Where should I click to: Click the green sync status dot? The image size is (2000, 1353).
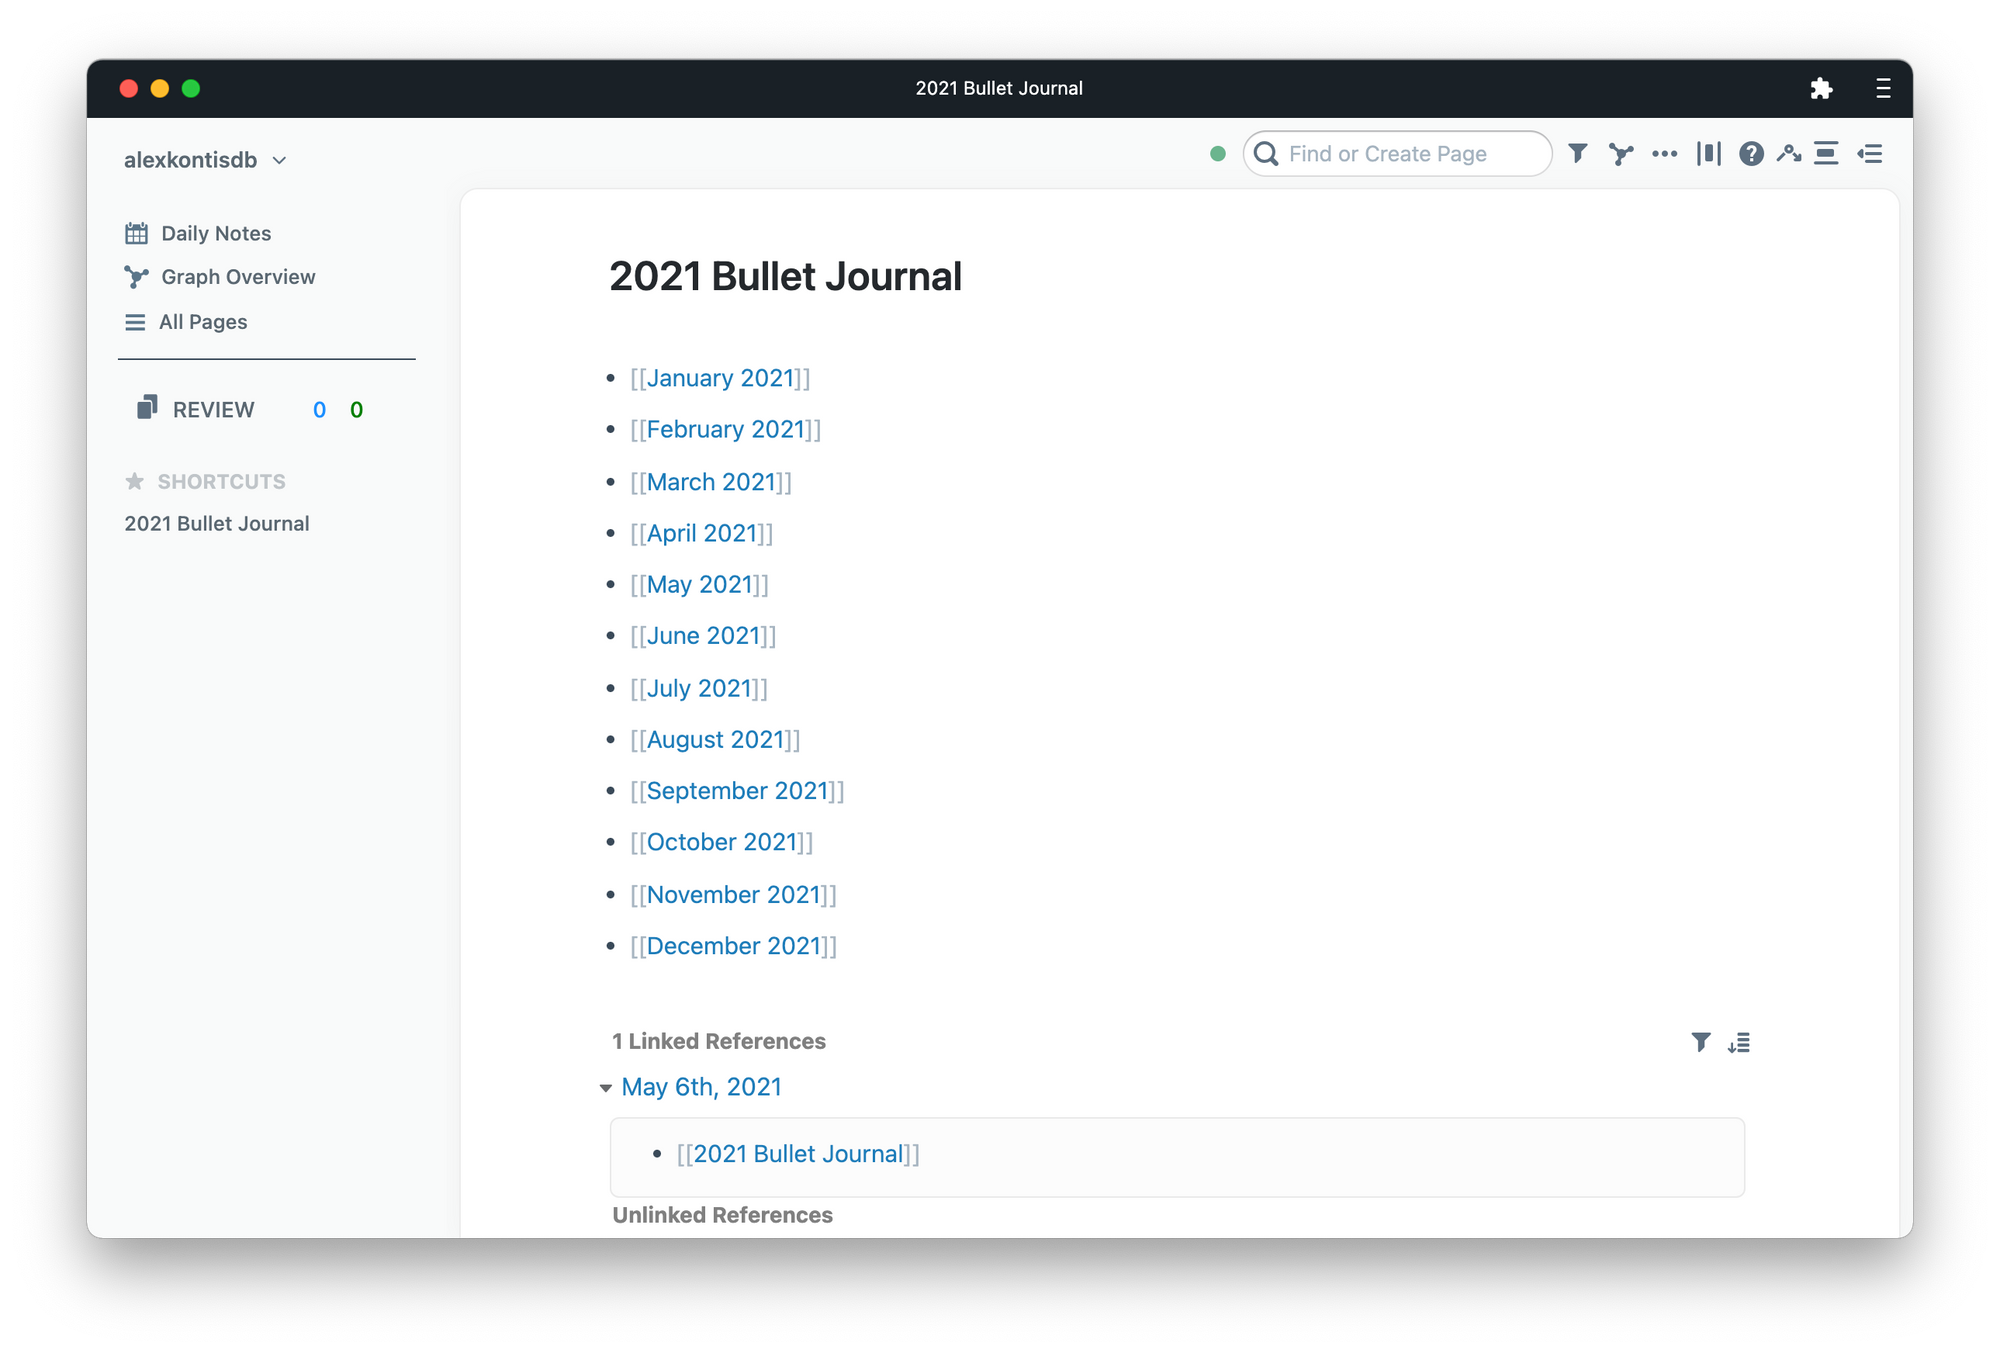point(1217,154)
